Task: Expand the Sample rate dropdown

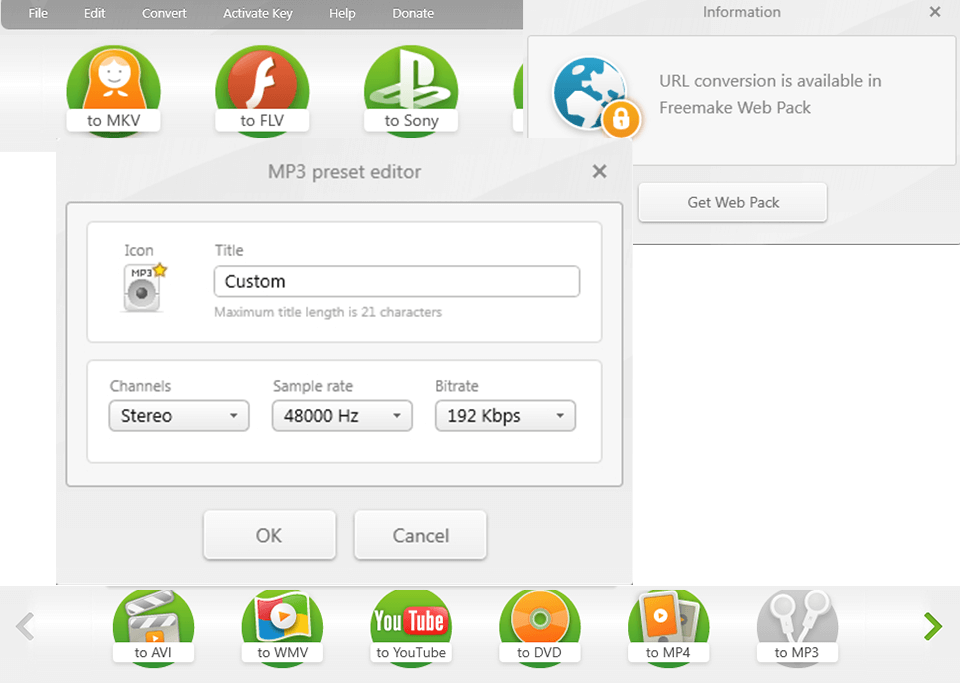Action: (342, 415)
